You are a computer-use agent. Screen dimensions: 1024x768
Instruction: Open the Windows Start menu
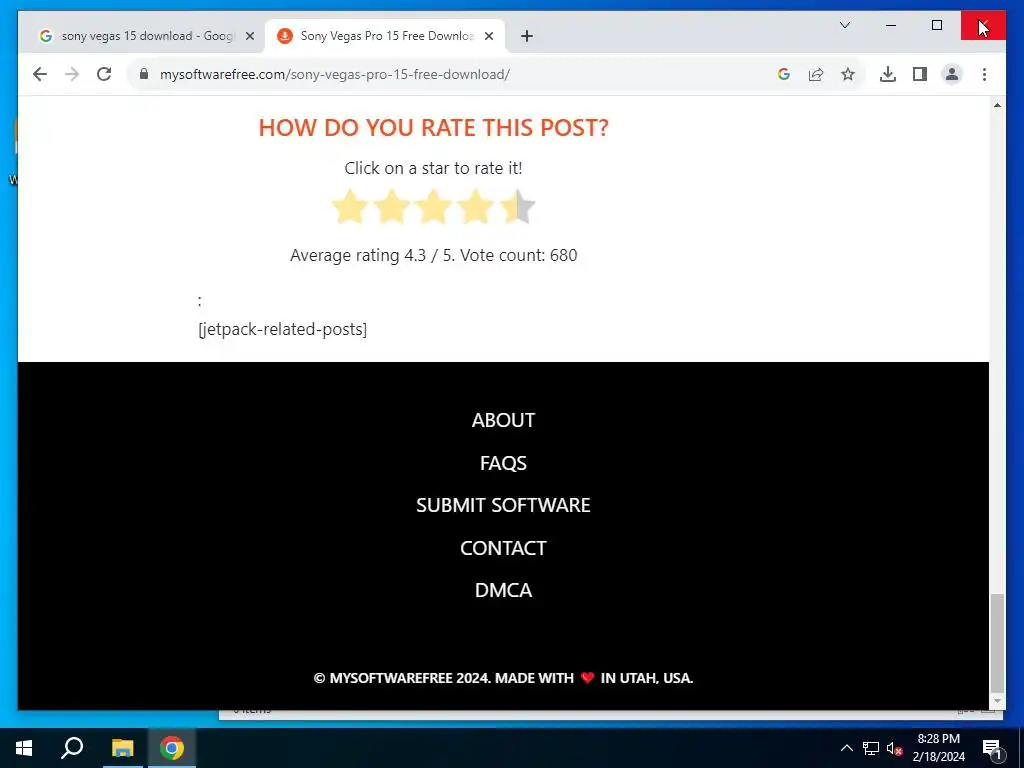(24, 748)
